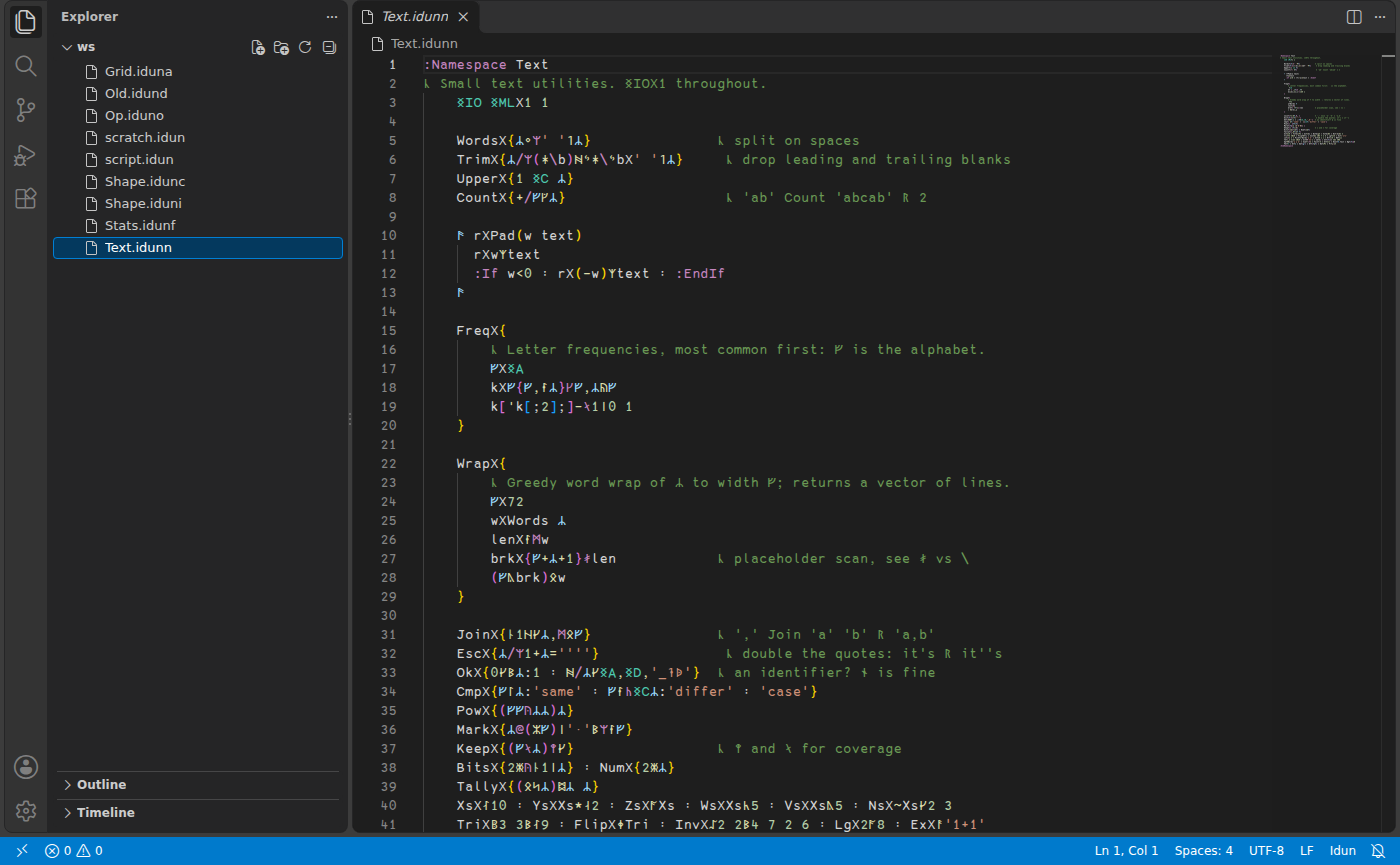Open the Explorer view in activity bar

coord(26,21)
